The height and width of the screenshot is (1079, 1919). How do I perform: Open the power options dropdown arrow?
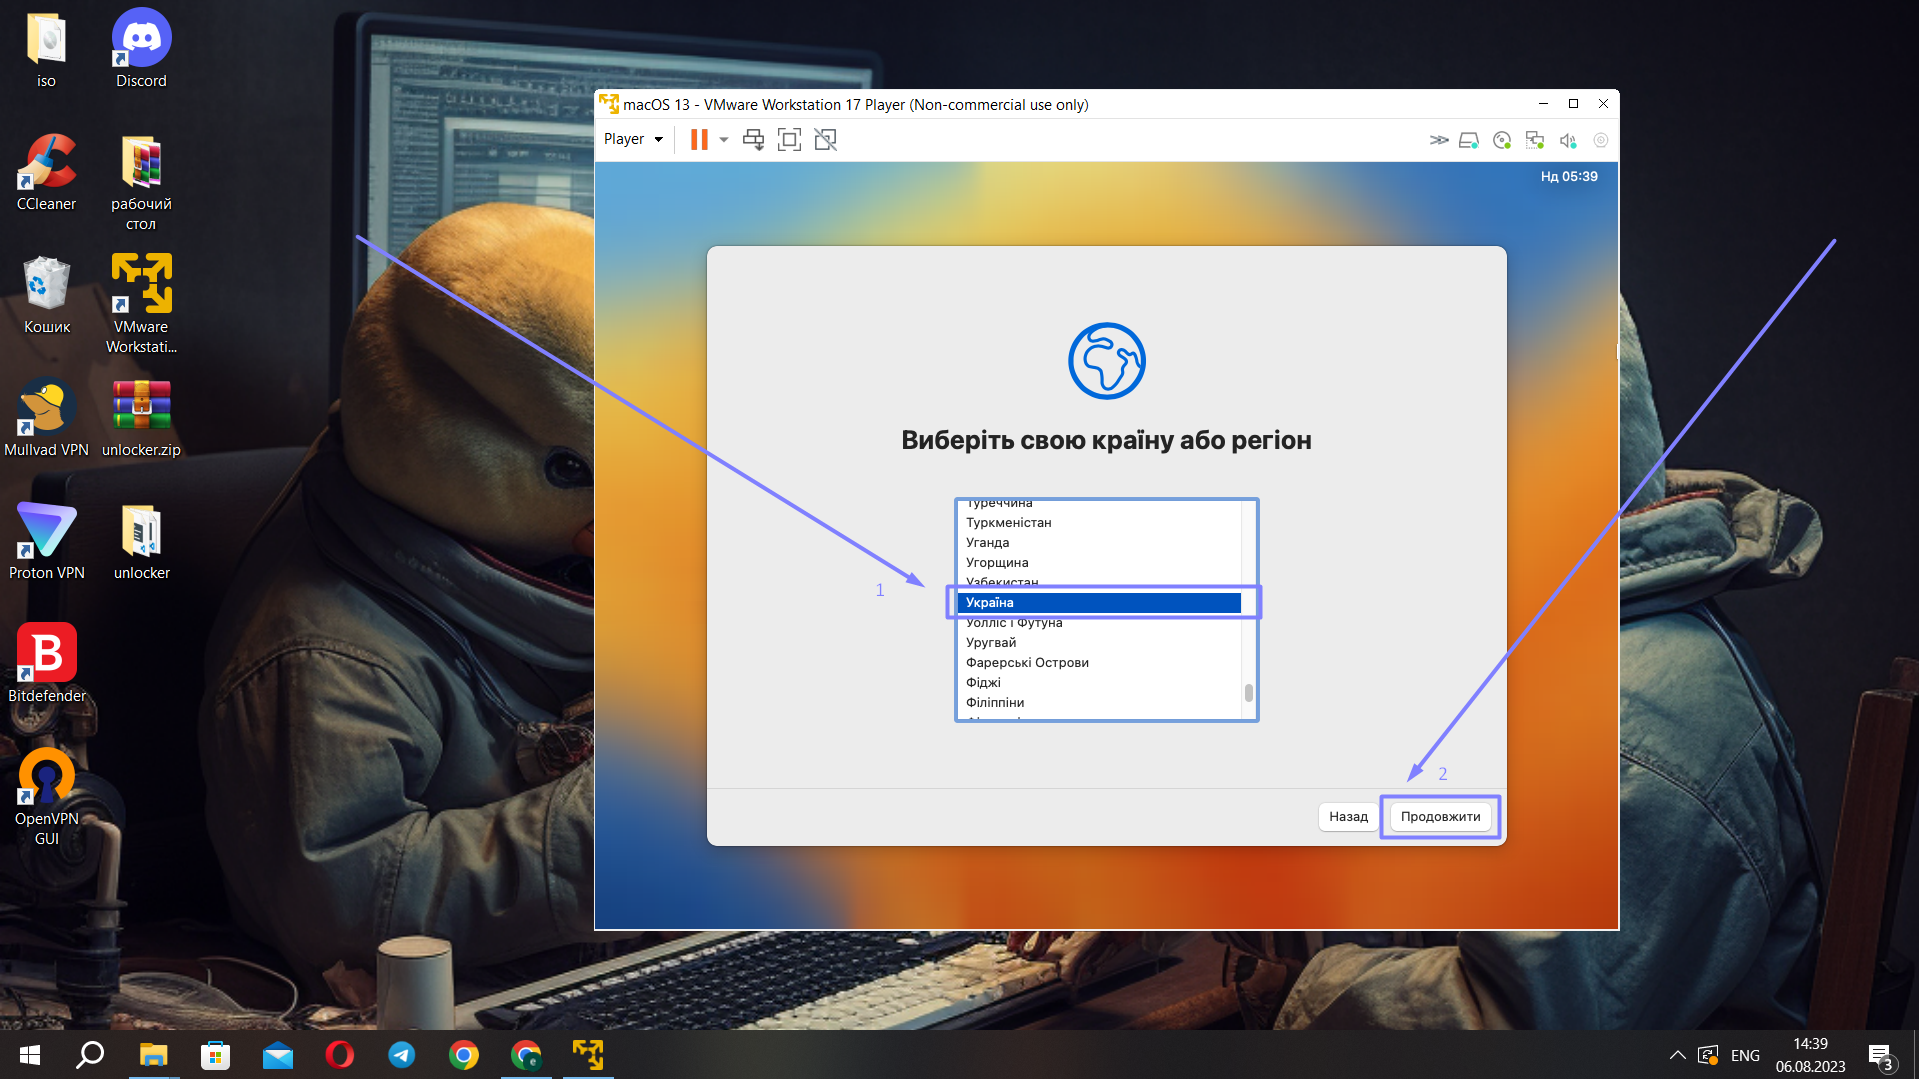723,140
